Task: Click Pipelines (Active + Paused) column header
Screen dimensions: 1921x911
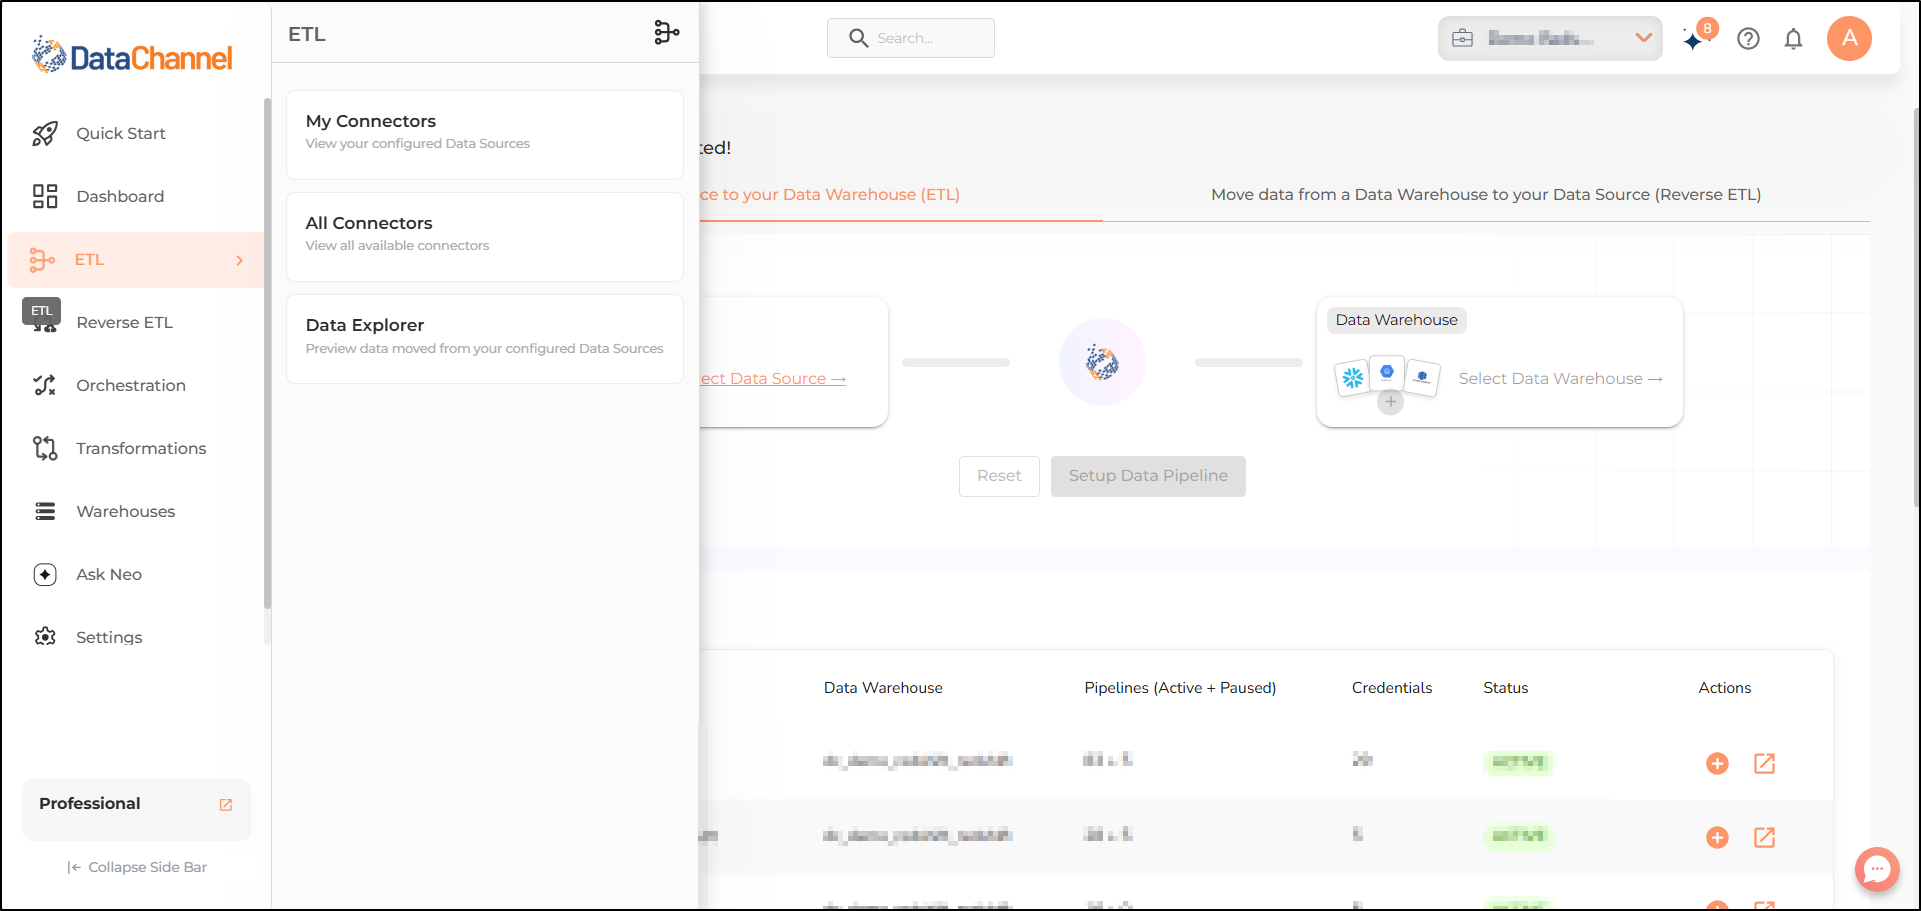Action: pos(1180,688)
